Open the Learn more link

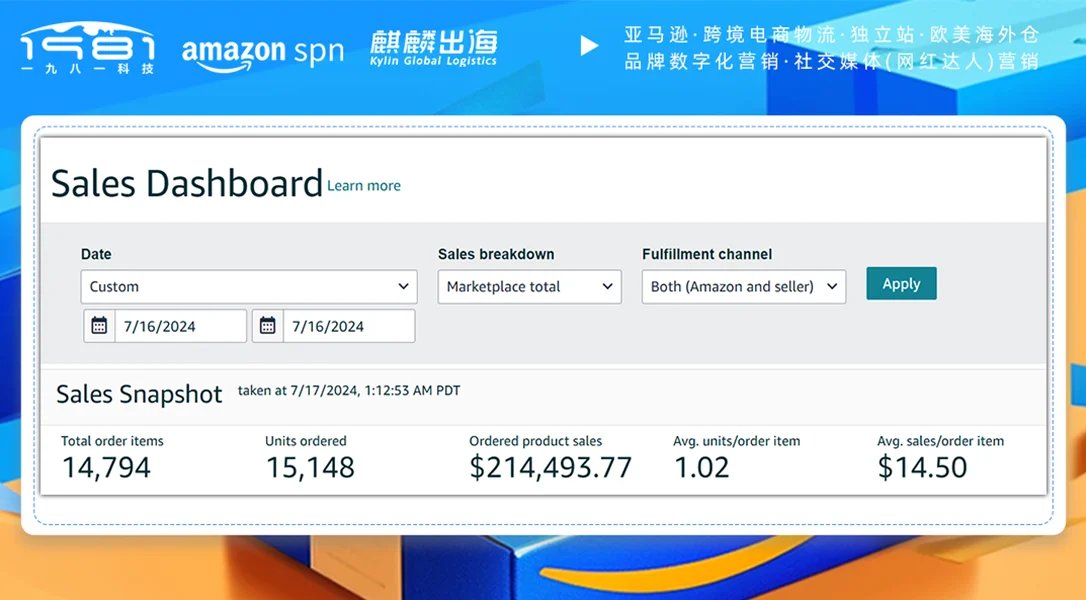pyautogui.click(x=364, y=186)
